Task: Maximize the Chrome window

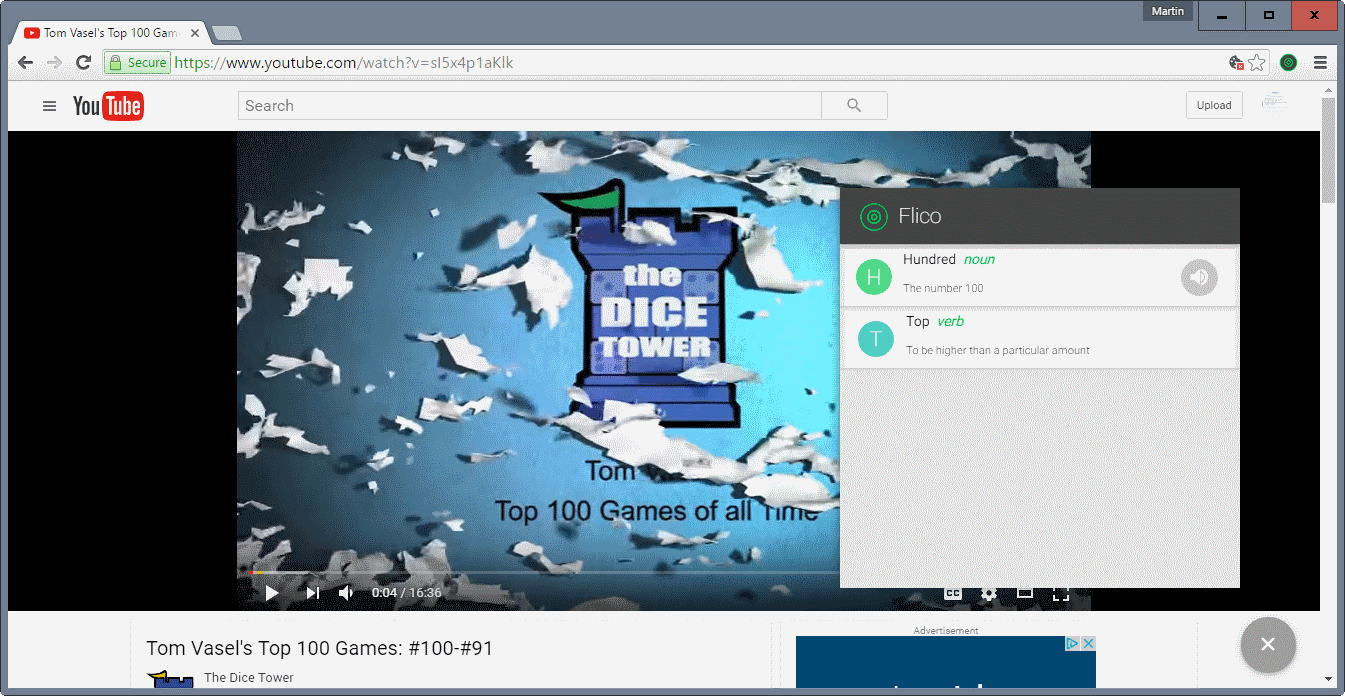Action: pos(1269,15)
